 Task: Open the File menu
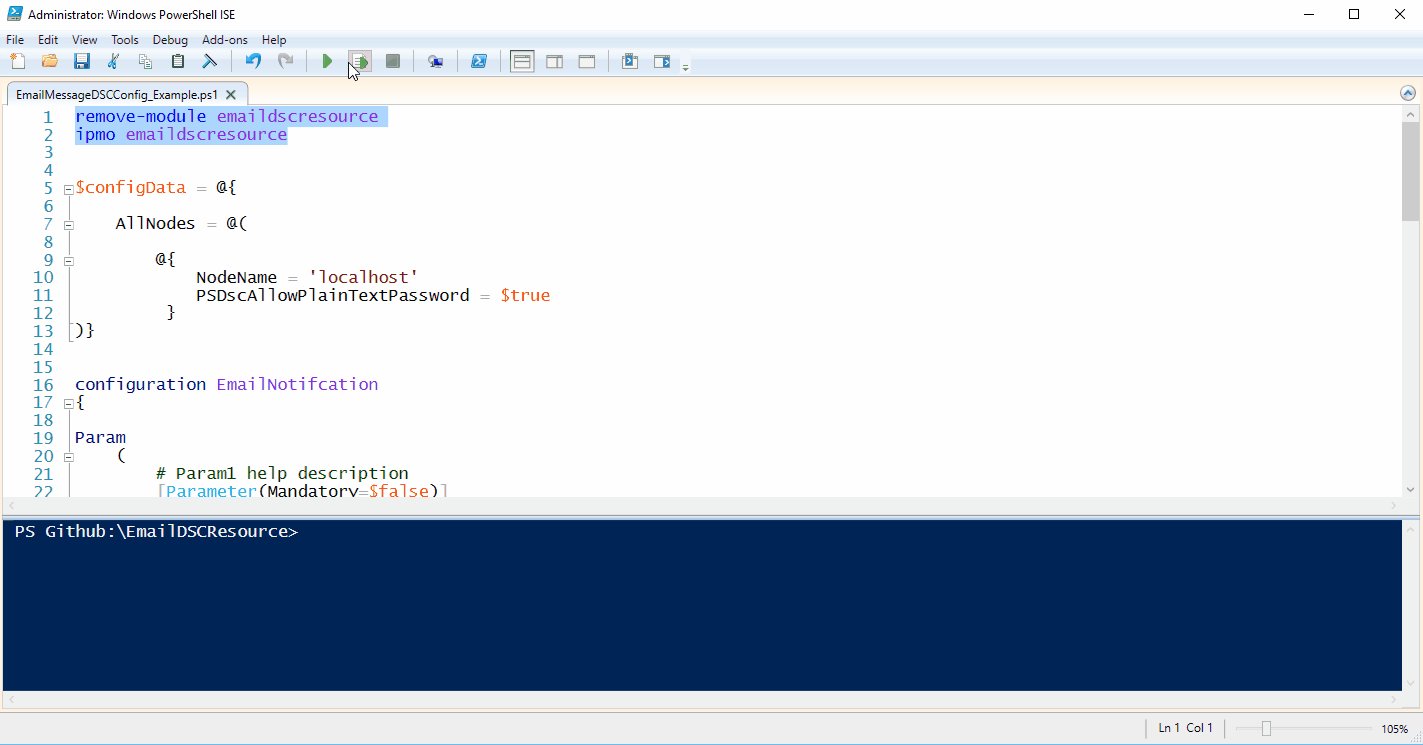pos(15,40)
